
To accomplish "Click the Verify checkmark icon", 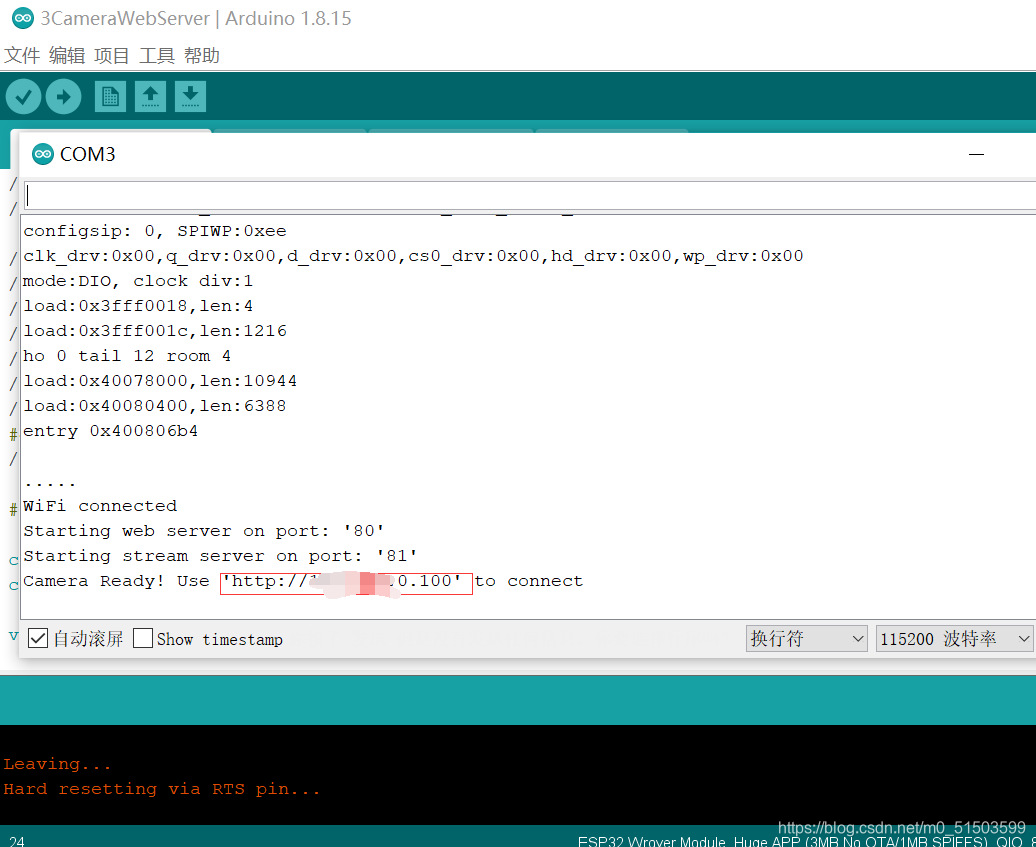I will click(x=23, y=96).
